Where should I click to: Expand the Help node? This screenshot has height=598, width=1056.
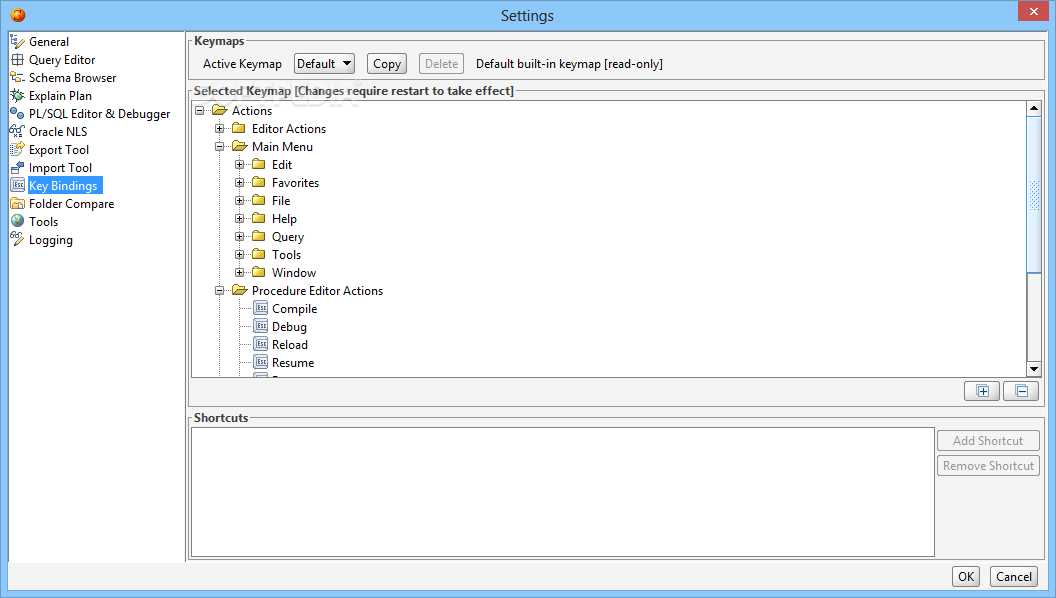pos(239,218)
